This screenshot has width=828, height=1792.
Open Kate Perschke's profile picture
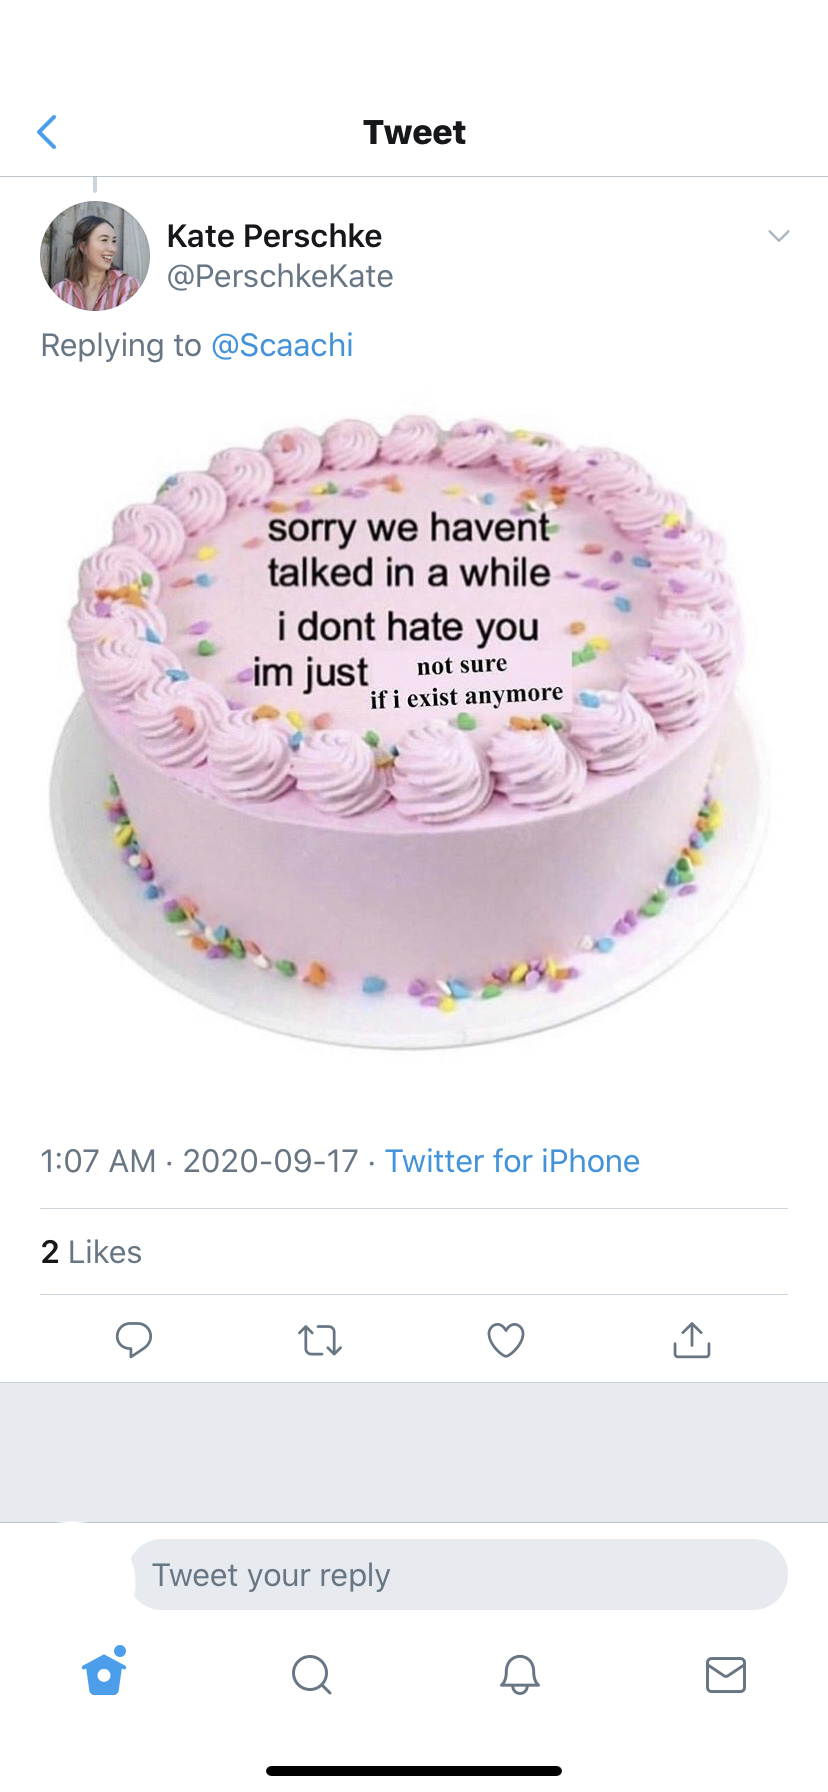(x=94, y=256)
